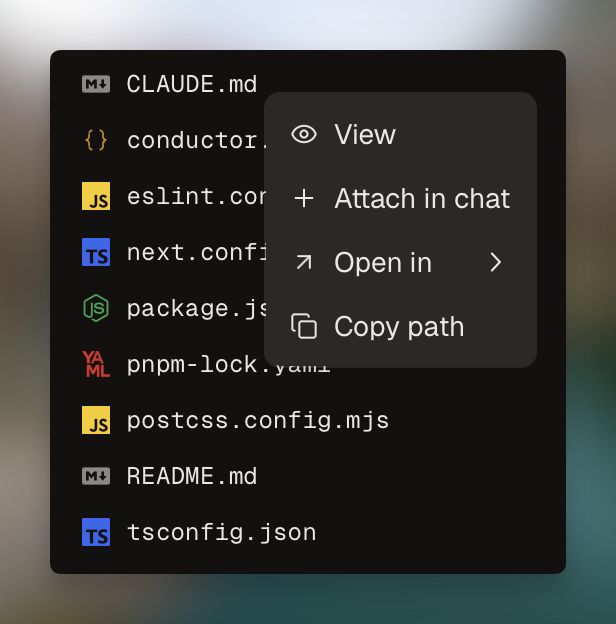
Task: Click the Markdown icon beside CLAUDE.md
Action: [x=96, y=84]
